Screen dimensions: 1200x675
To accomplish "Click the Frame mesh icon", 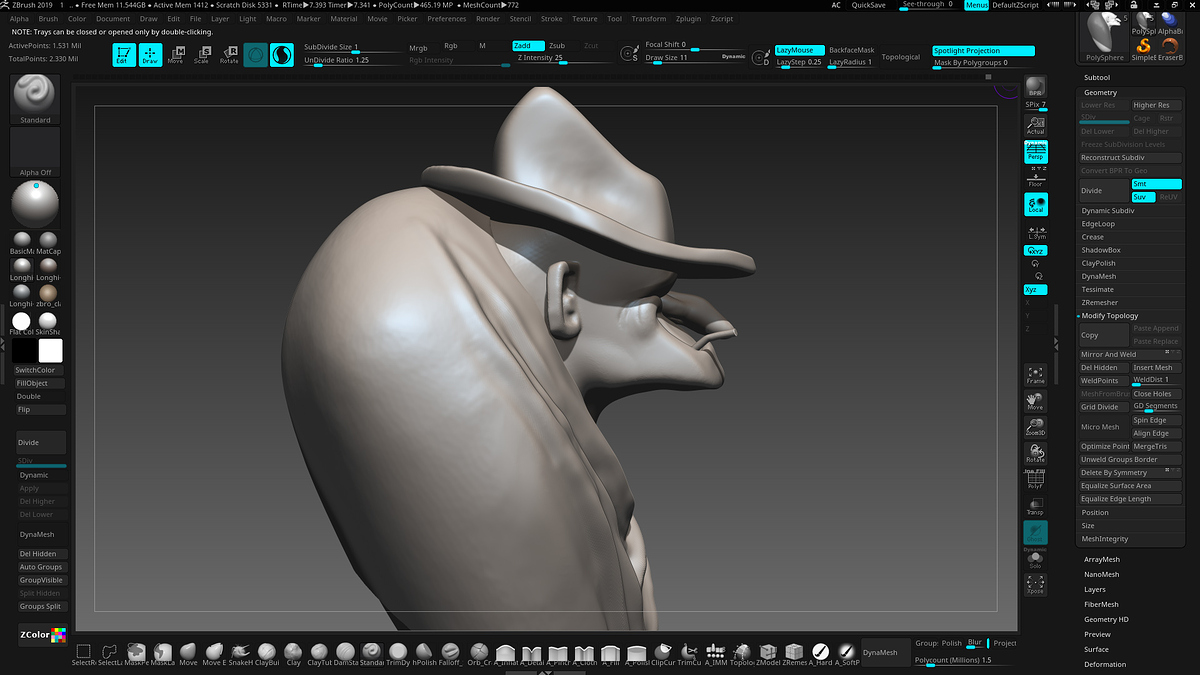I will (x=1035, y=374).
